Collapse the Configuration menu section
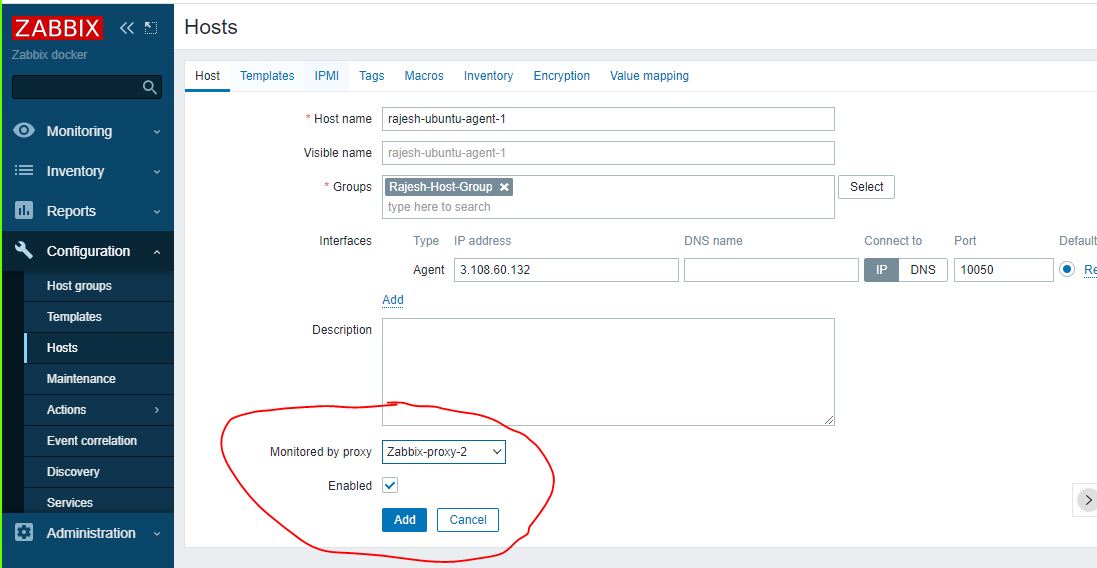Screen dimensions: 1097x568 157,252
